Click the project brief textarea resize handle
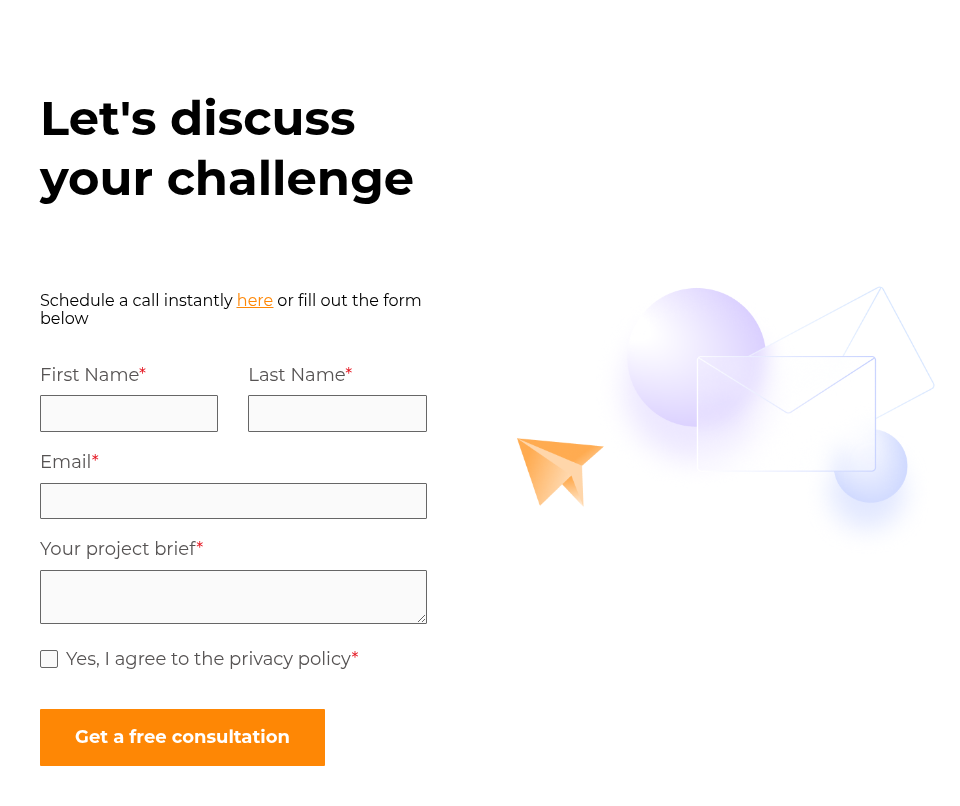960x806 pixels. tap(421, 618)
